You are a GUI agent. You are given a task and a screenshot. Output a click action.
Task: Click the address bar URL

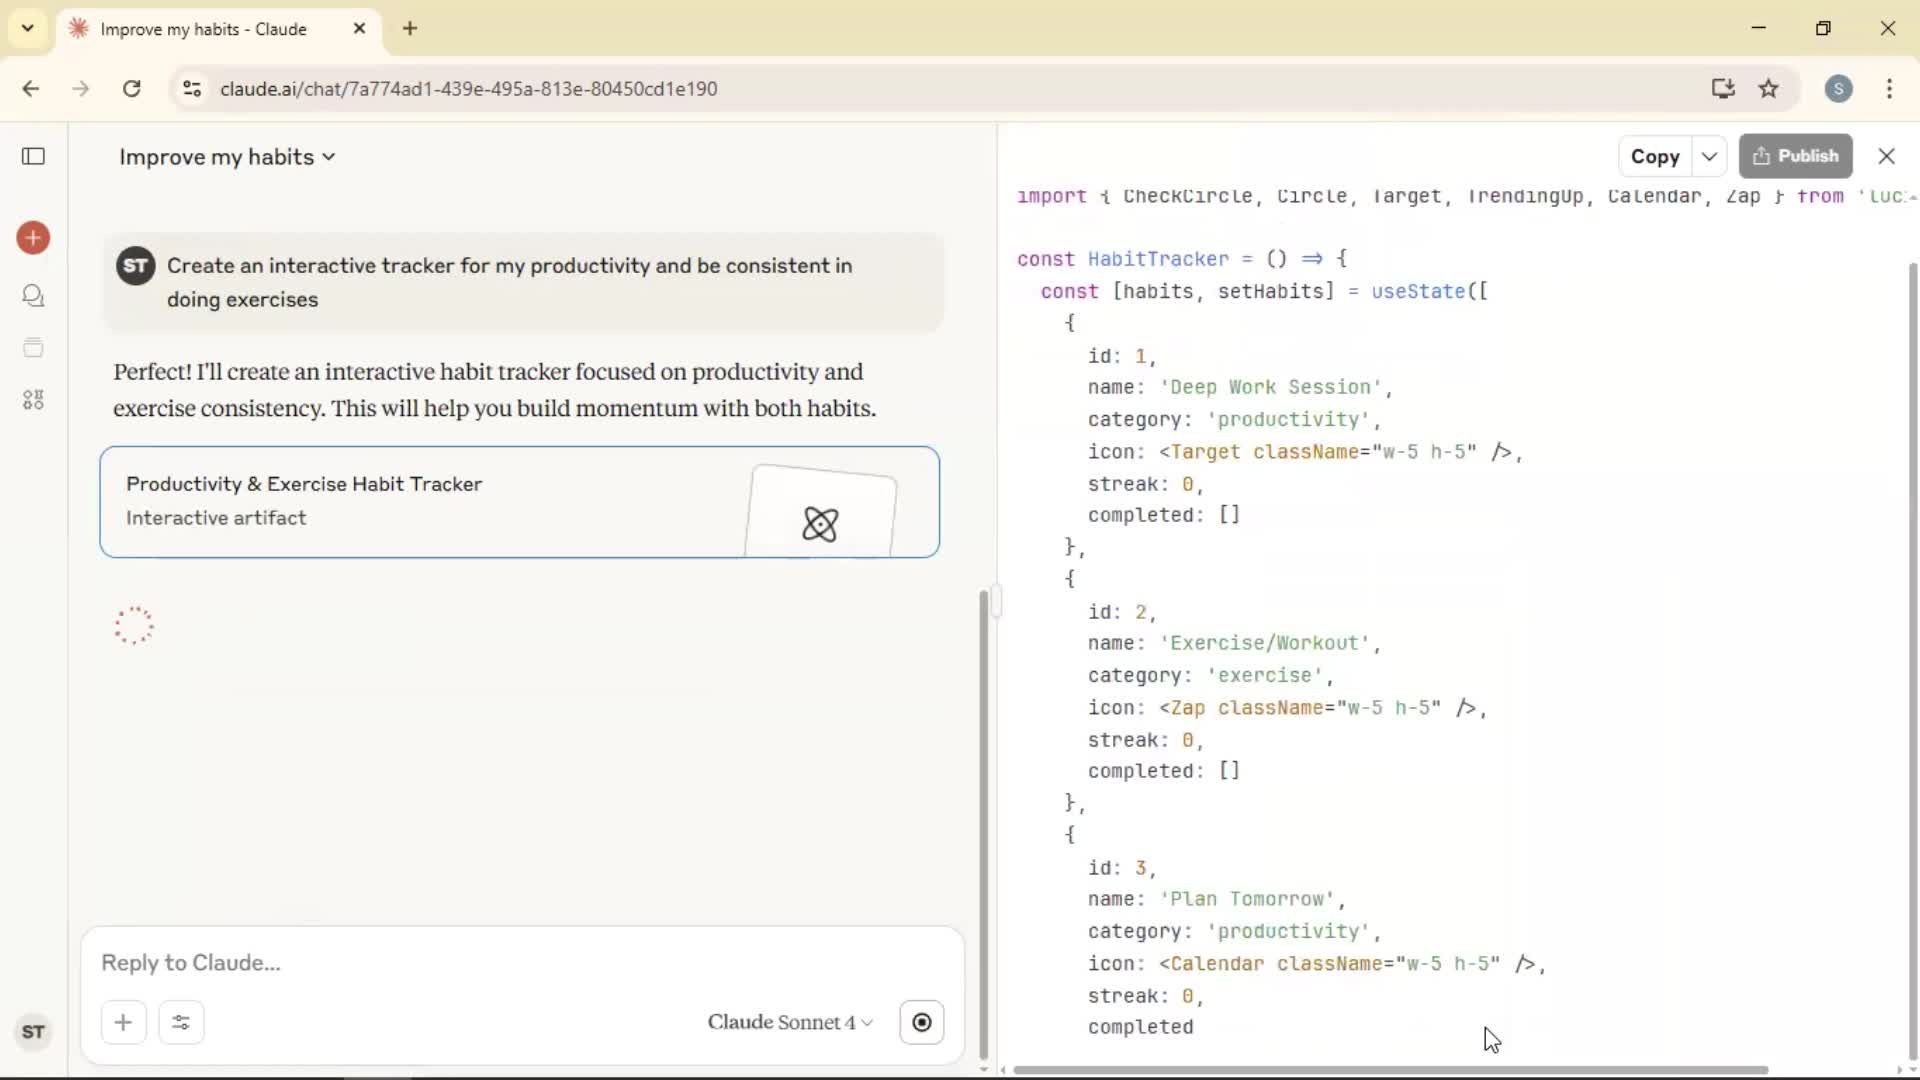pos(468,88)
